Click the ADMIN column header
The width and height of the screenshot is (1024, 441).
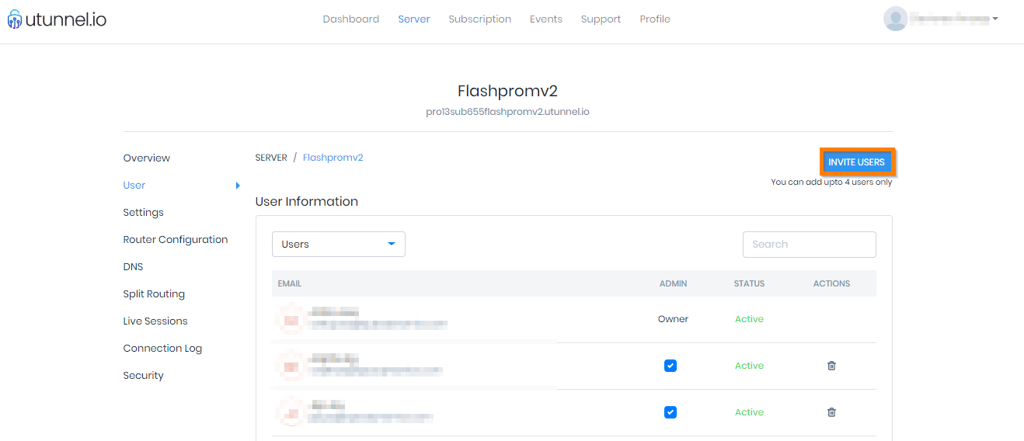(673, 284)
